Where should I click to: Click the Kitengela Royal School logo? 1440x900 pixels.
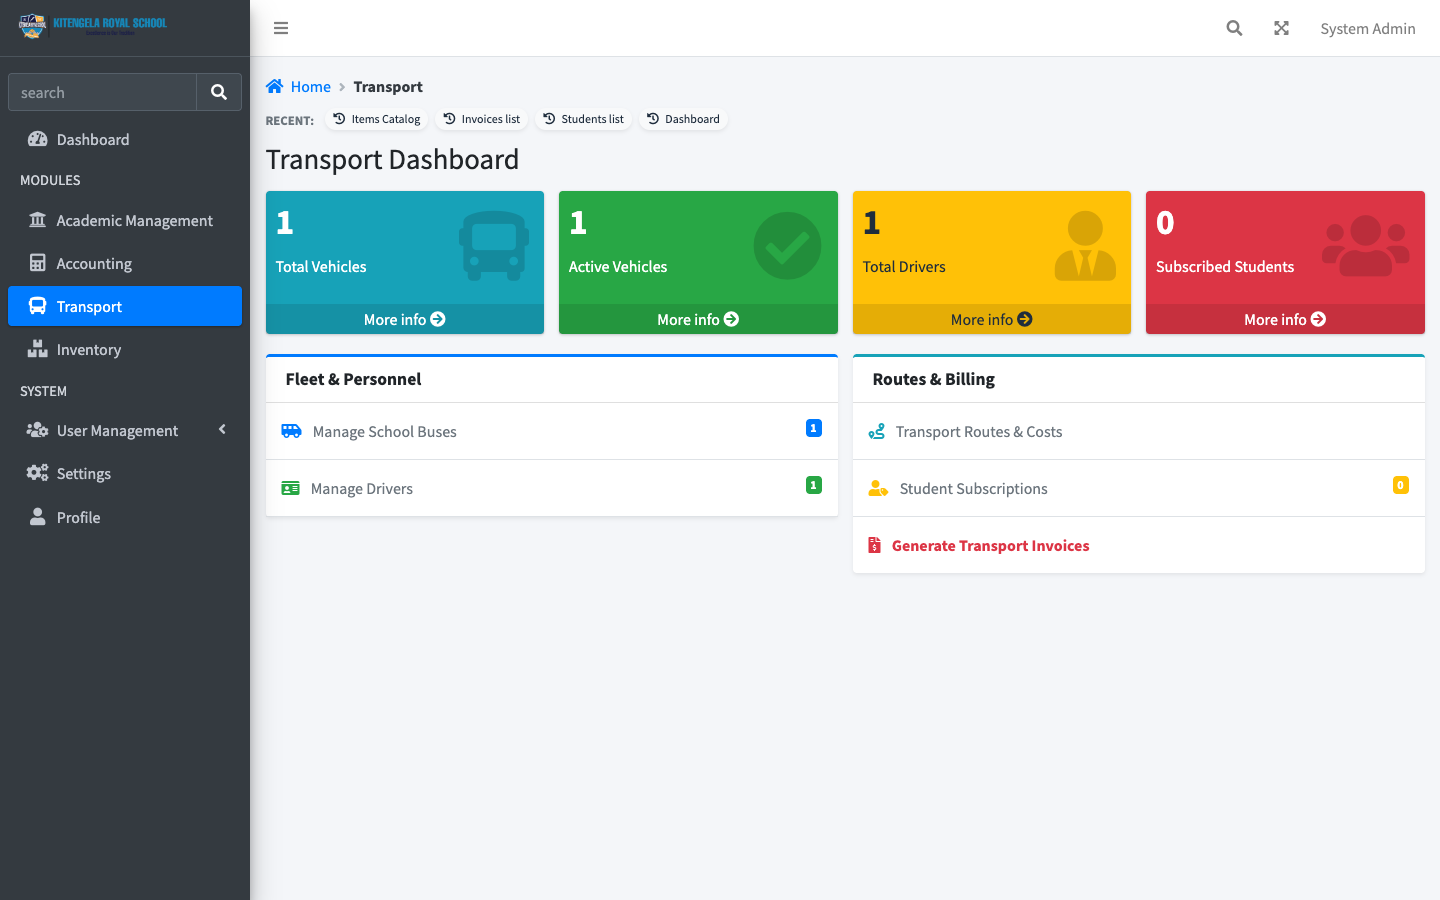coord(93,26)
